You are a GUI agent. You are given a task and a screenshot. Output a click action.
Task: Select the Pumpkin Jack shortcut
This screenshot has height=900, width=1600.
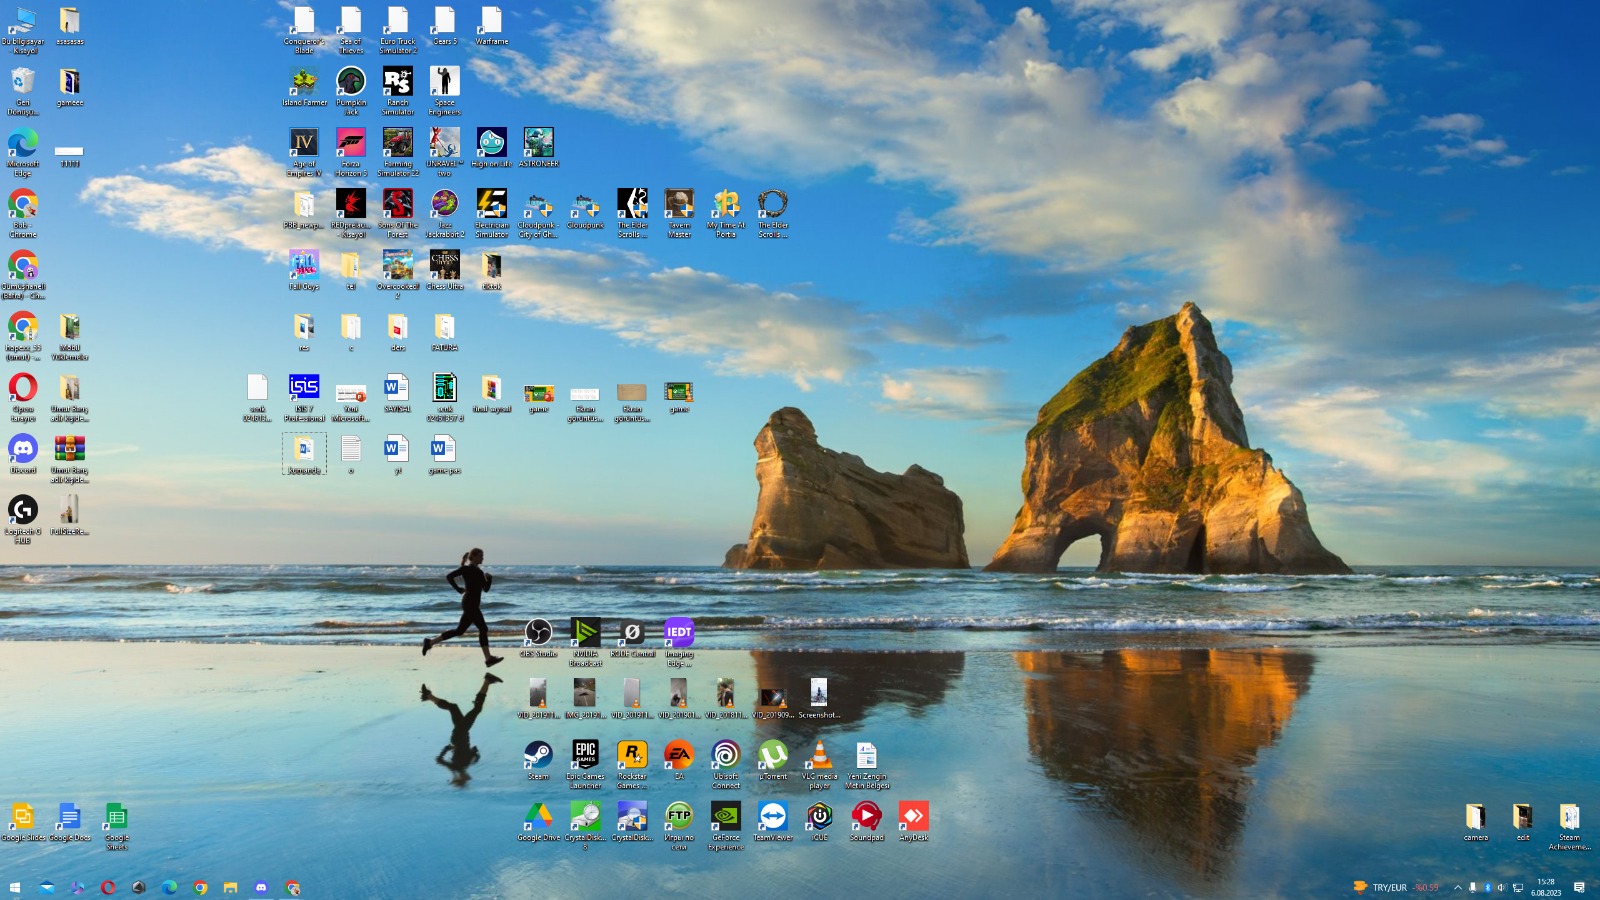coord(351,90)
